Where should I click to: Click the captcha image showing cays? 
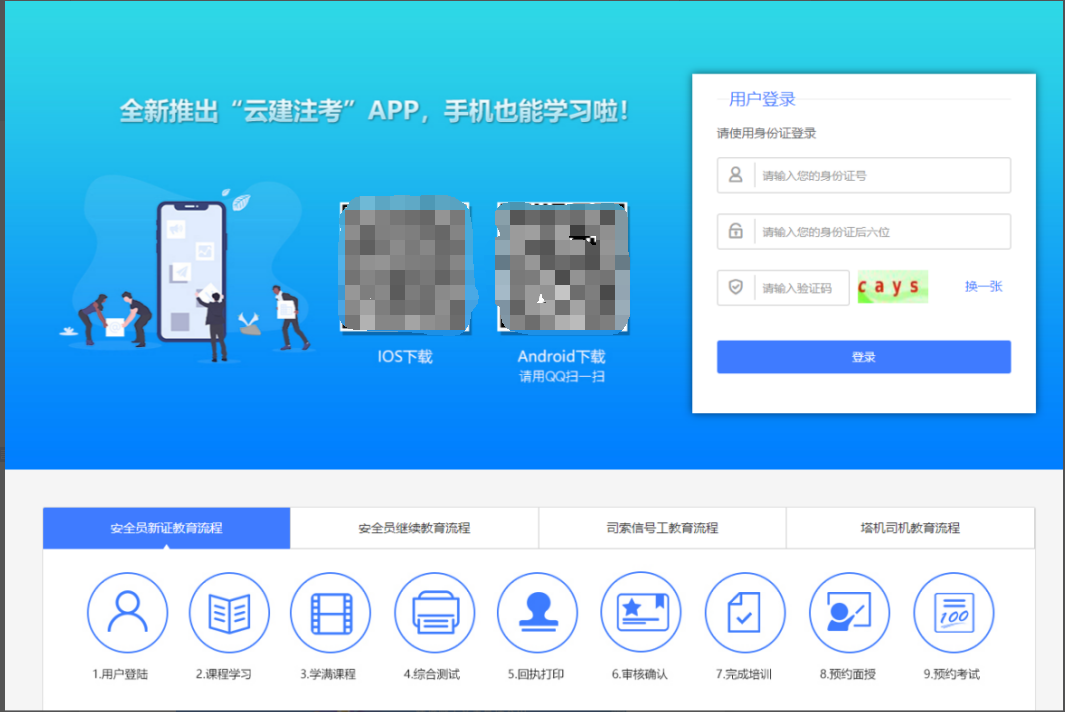[892, 287]
